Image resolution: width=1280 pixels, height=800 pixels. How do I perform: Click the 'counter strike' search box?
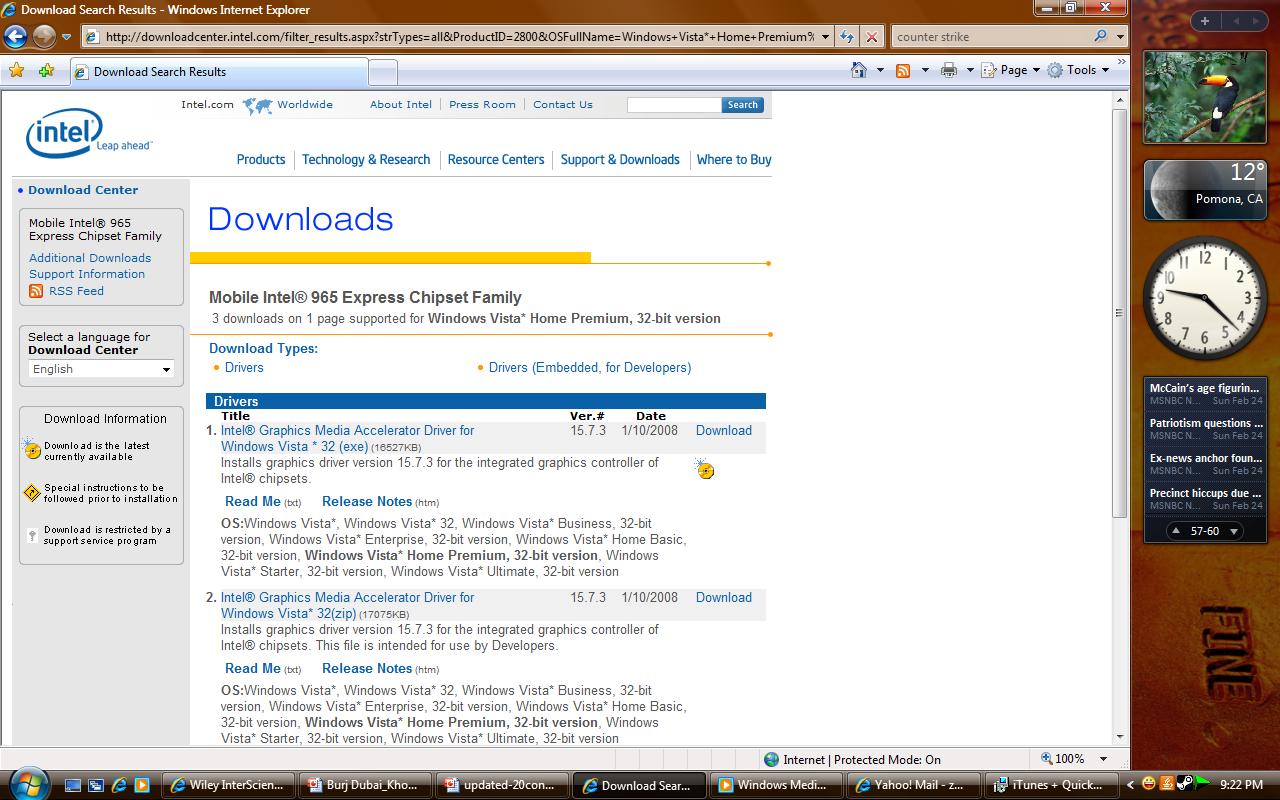tap(990, 37)
